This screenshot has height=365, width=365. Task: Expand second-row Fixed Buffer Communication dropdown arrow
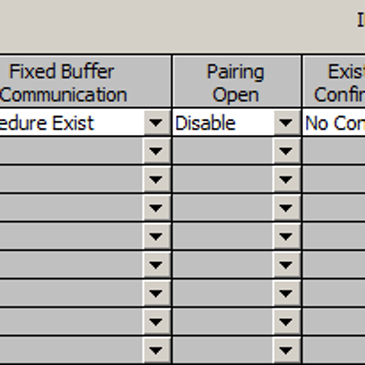click(x=156, y=151)
